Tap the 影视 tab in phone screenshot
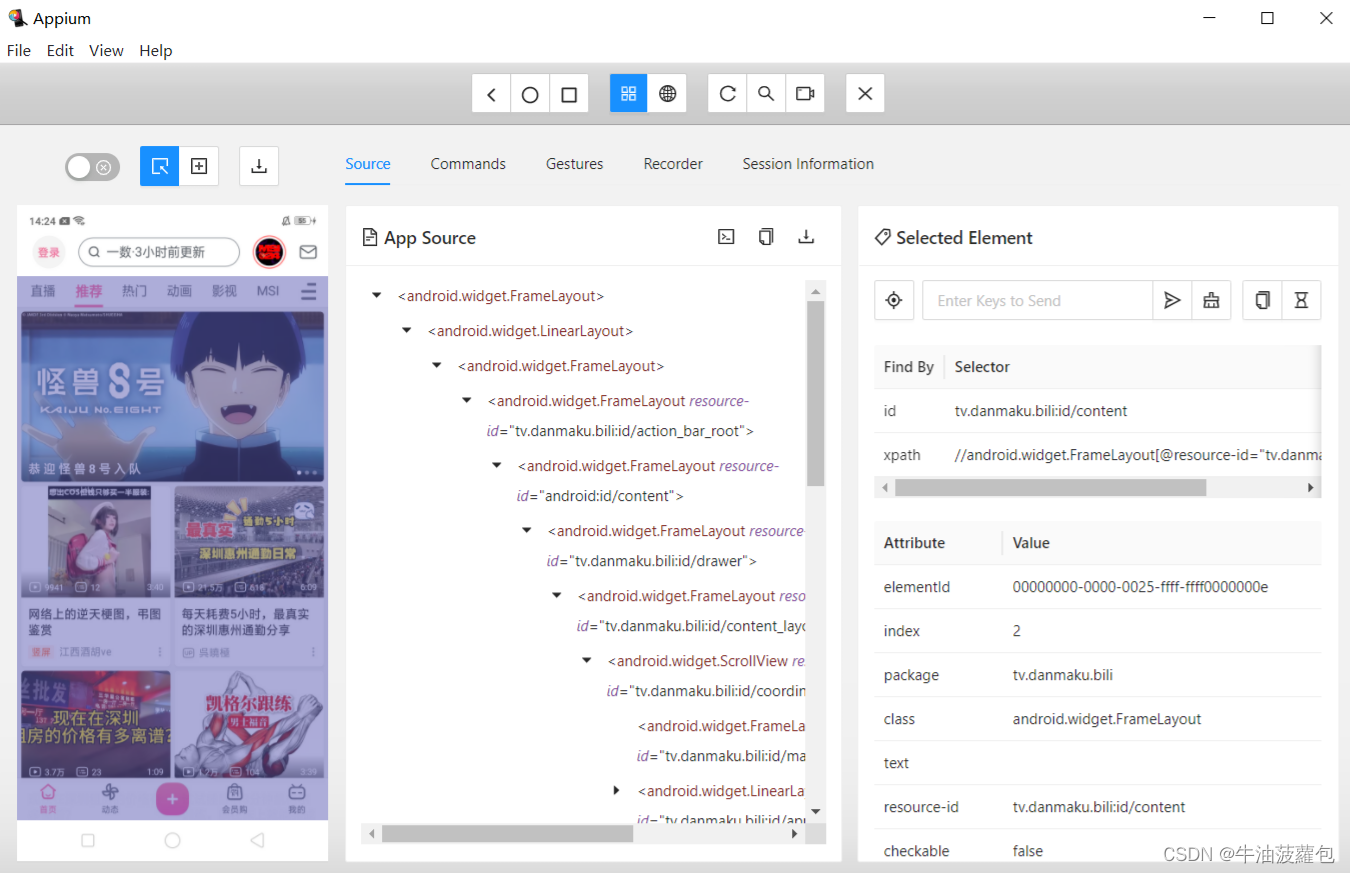This screenshot has height=873, width=1350. click(224, 291)
